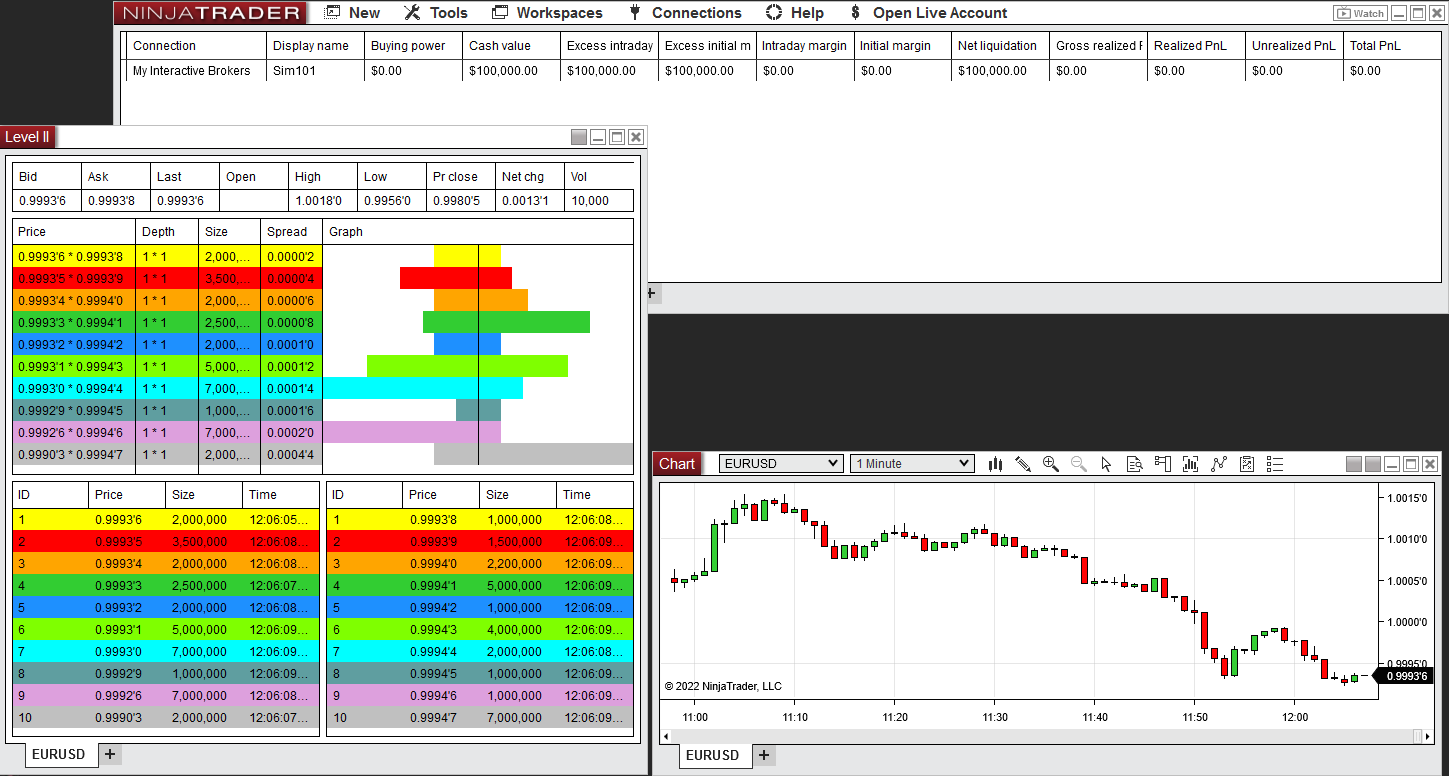
Task: Show the data box in the Chart toolbar
Action: tap(1134, 464)
